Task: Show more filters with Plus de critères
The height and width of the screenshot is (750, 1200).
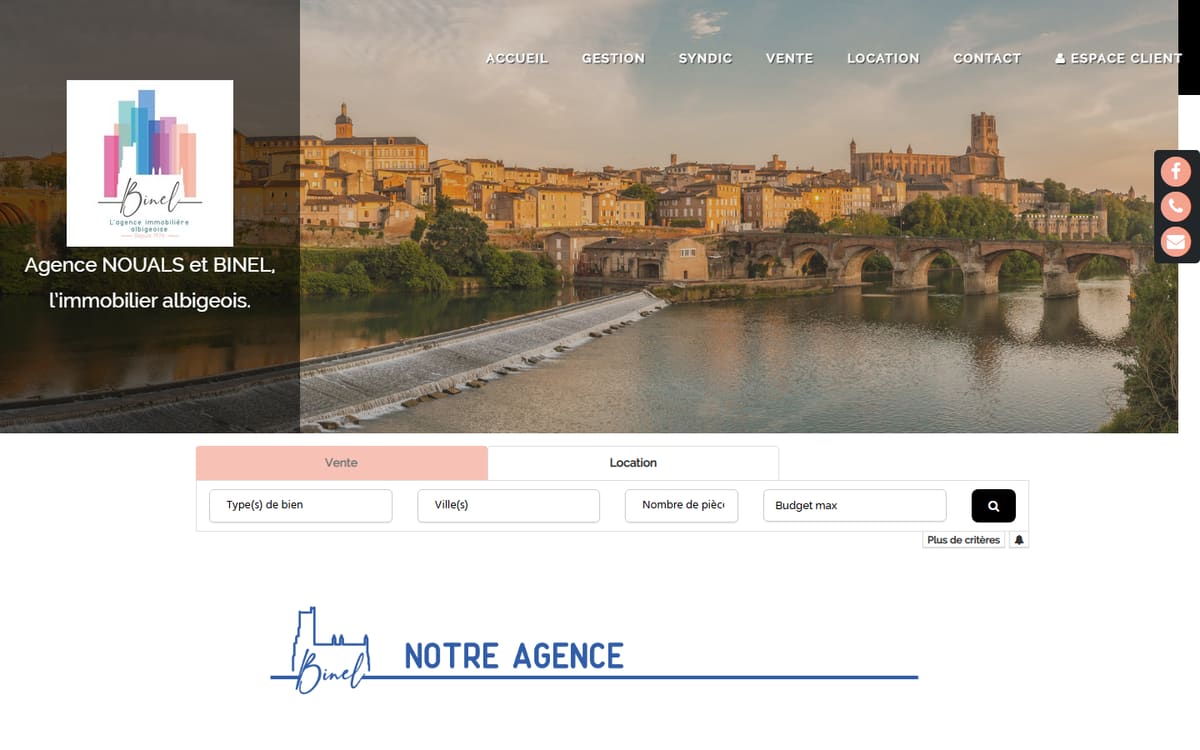Action: coord(963,540)
